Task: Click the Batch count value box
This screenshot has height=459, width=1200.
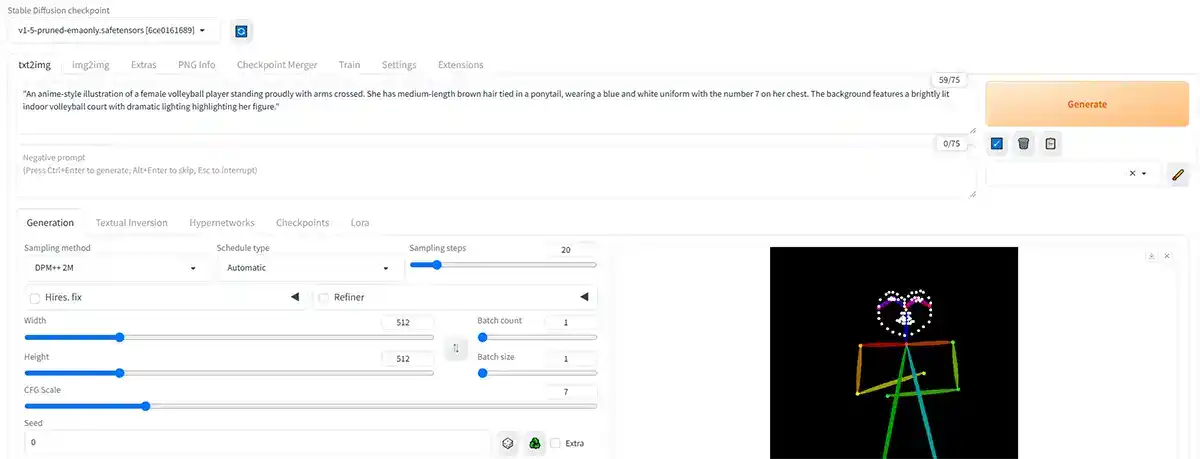Action: point(572,323)
